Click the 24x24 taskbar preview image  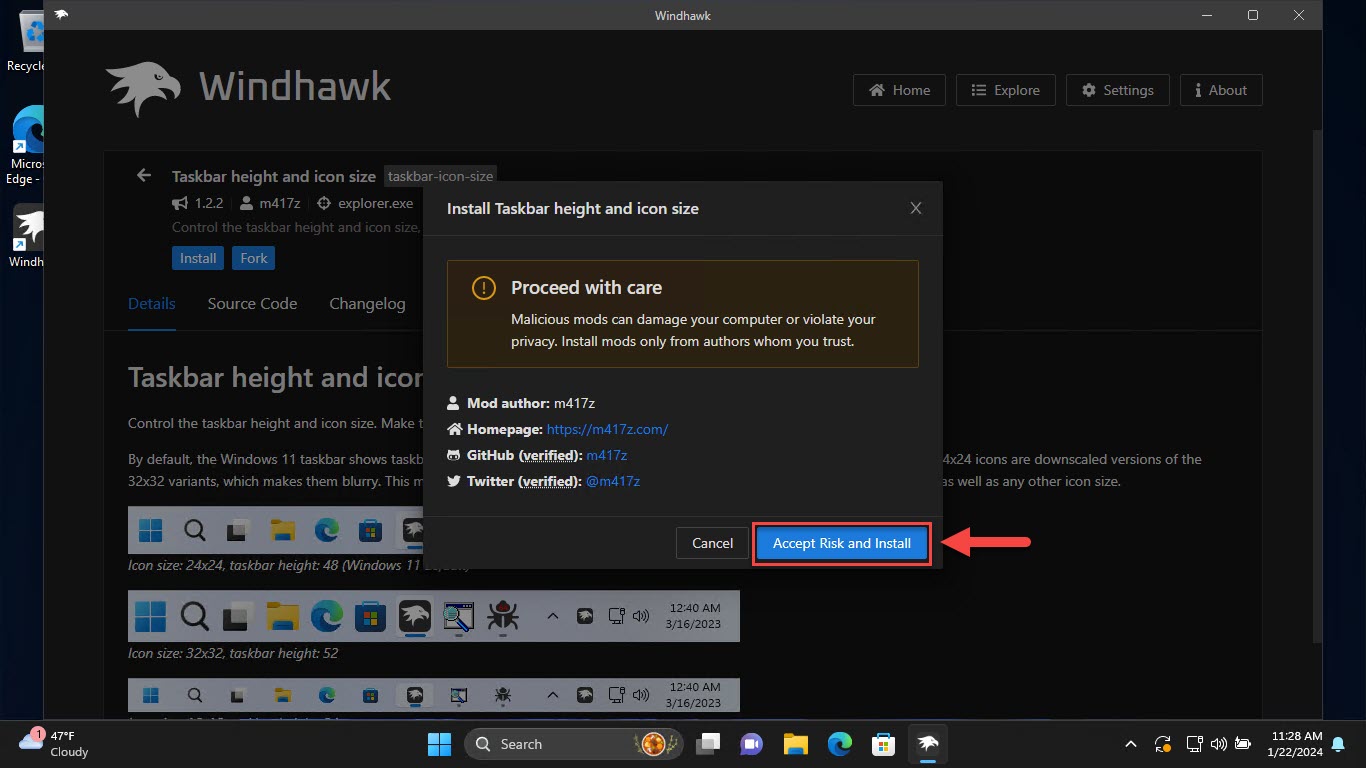click(x=276, y=530)
